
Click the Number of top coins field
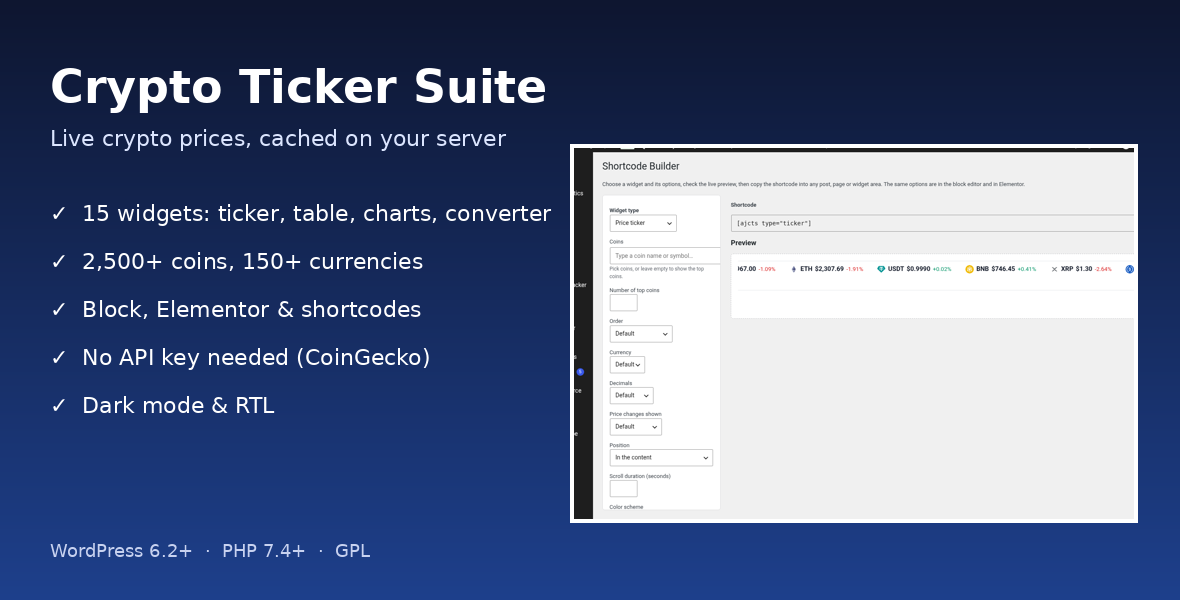click(x=623, y=303)
